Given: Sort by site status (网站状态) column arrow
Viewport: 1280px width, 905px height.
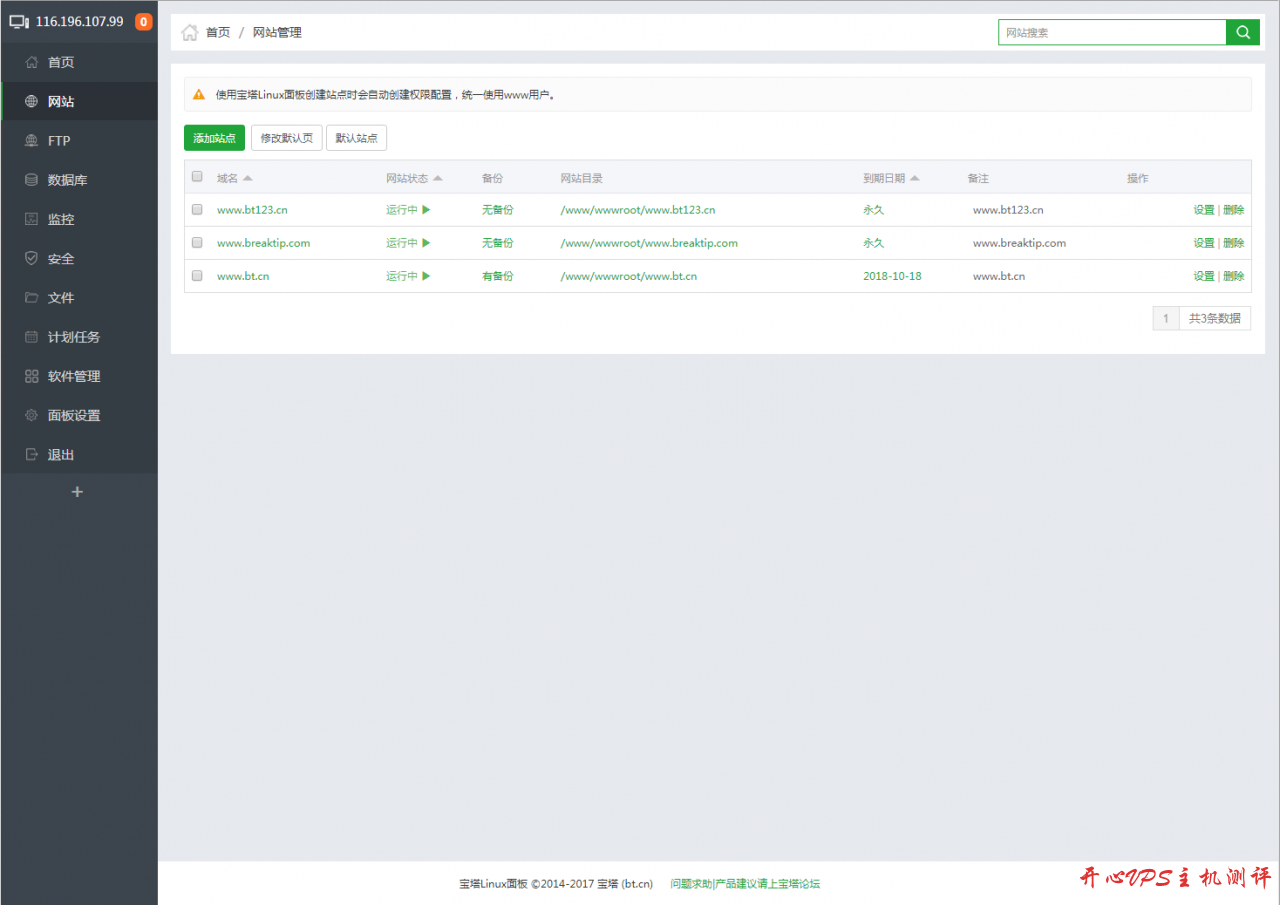Looking at the screenshot, I should [x=438, y=178].
